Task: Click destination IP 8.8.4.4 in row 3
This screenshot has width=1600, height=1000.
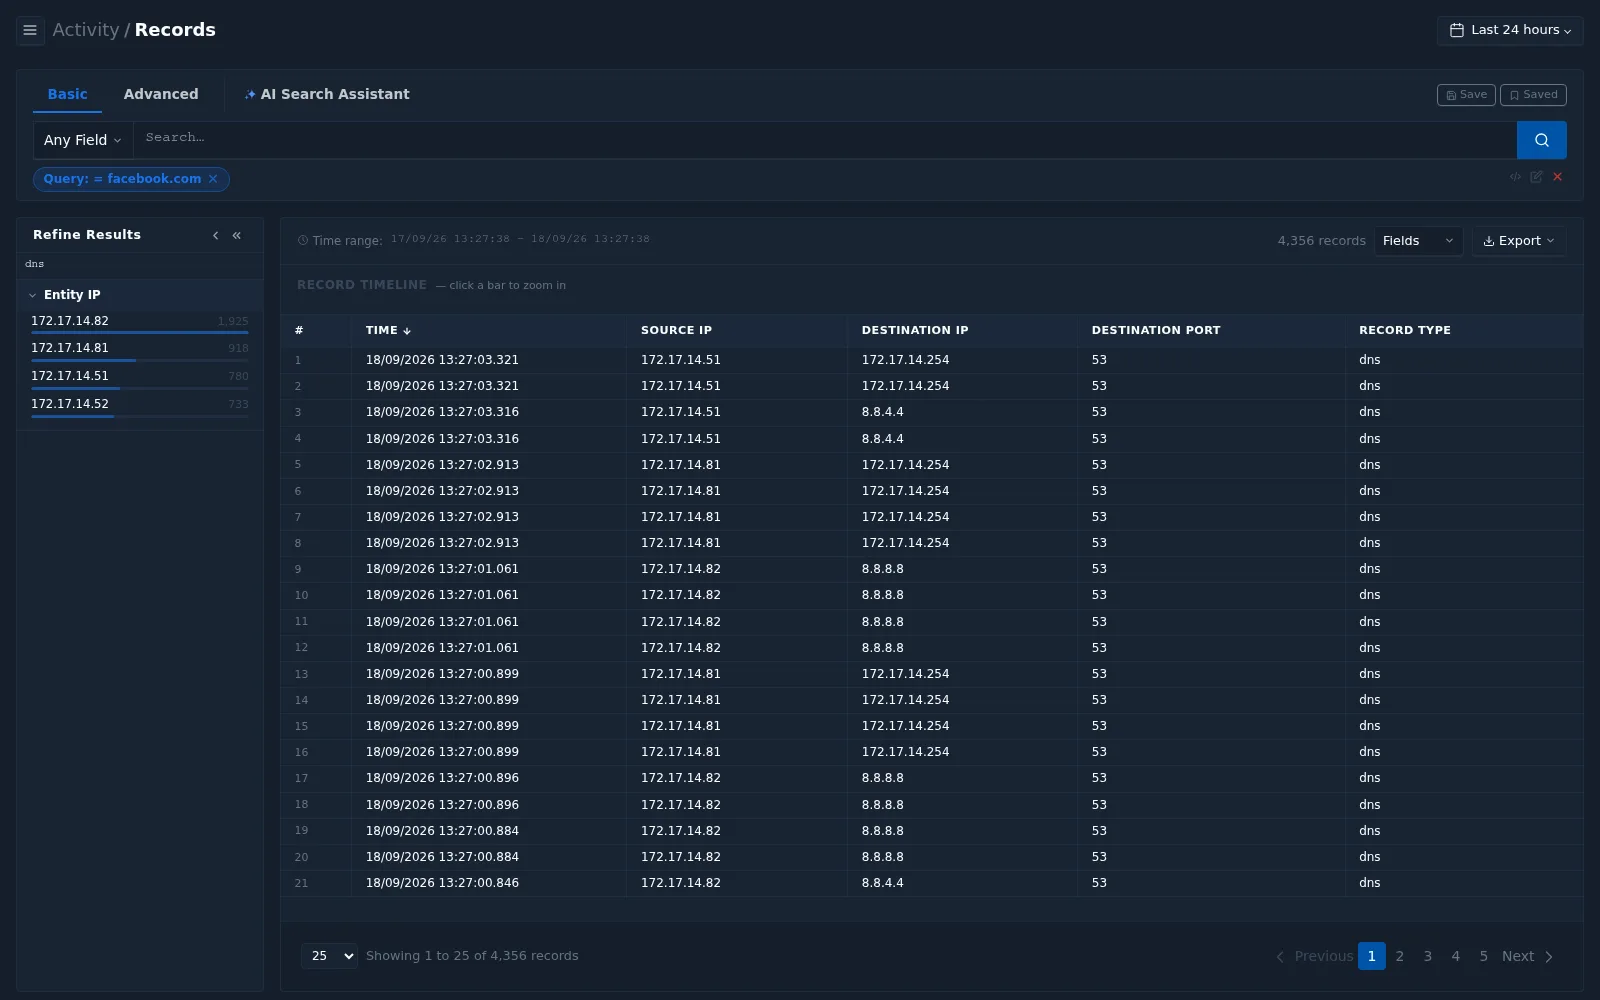Action: click(882, 412)
